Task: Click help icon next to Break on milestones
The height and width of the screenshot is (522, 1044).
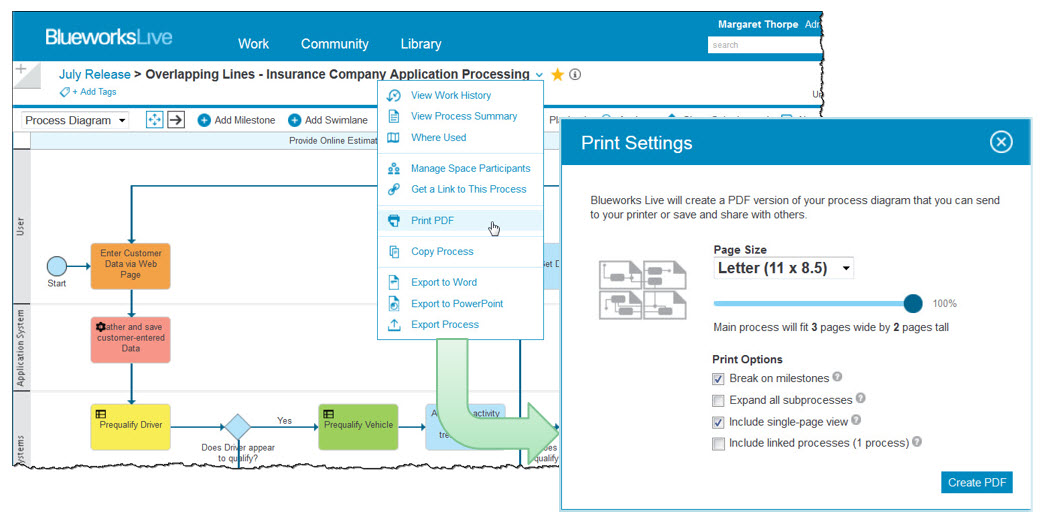Action: pos(838,377)
